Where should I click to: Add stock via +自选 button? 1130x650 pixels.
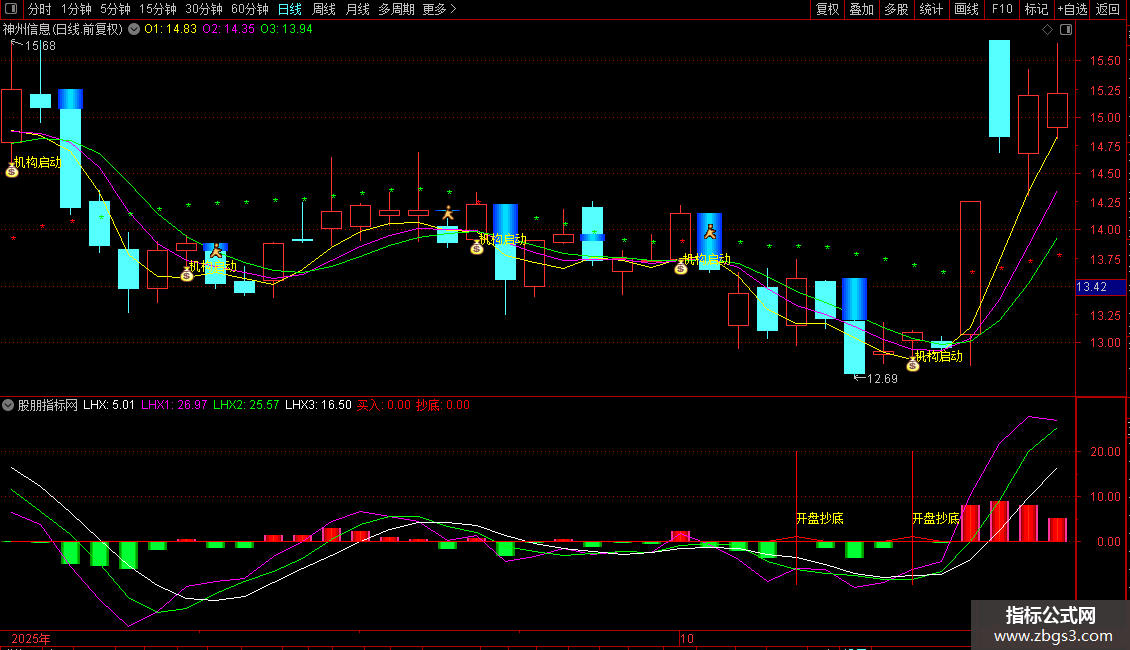pyautogui.click(x=1072, y=9)
